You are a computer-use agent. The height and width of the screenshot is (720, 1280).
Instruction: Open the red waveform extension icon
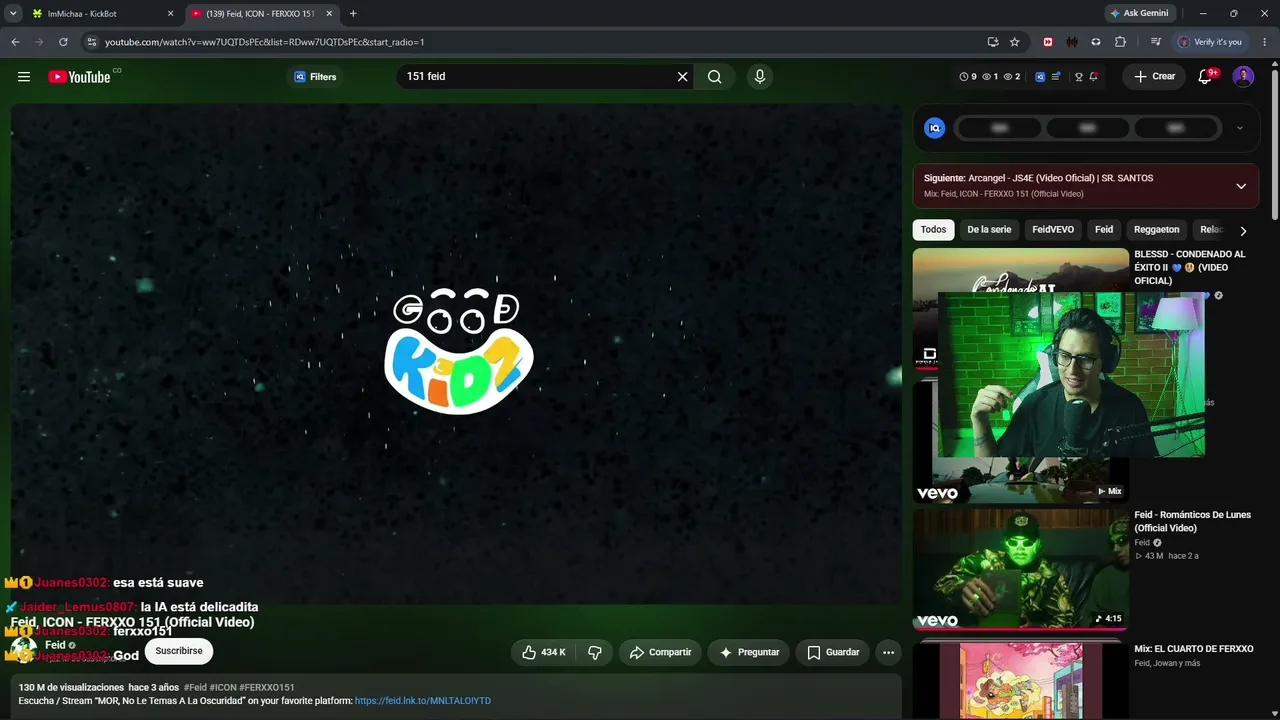[1072, 42]
